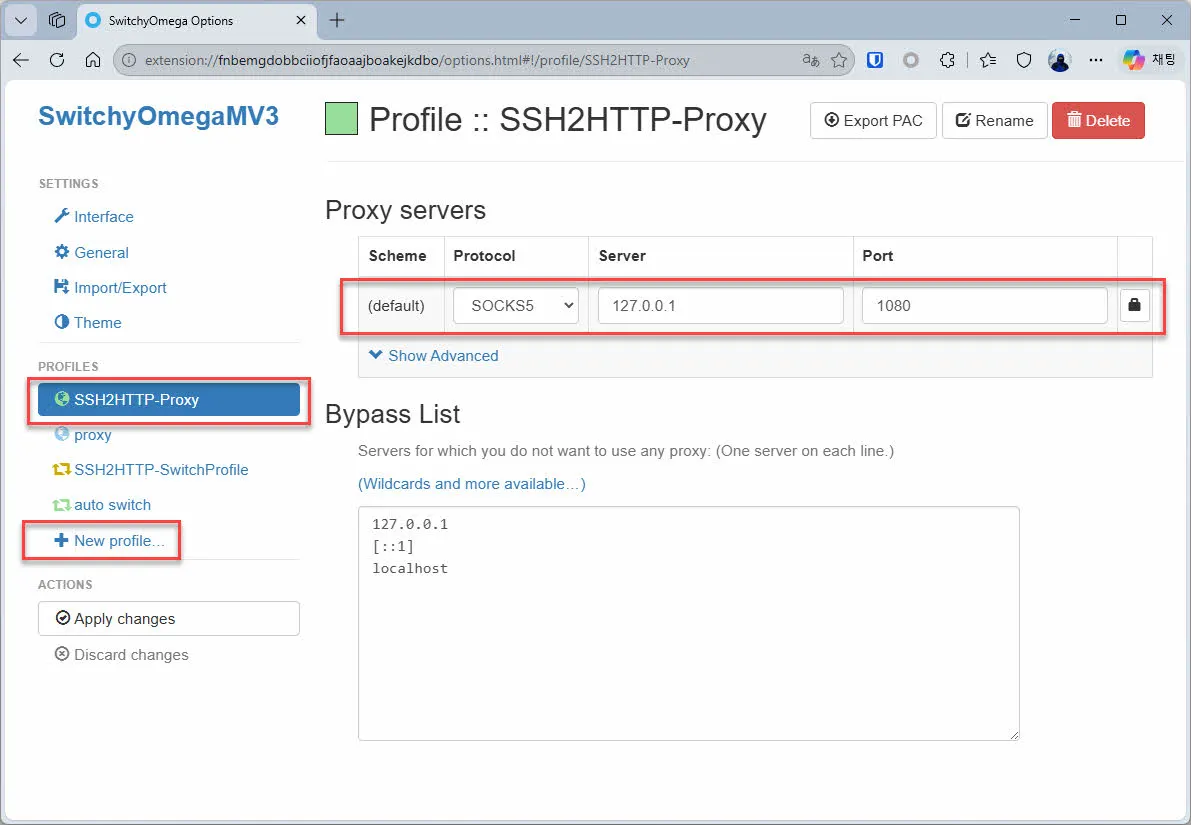
Task: Open Settings and more ellipsis menu
Action: tap(1095, 60)
